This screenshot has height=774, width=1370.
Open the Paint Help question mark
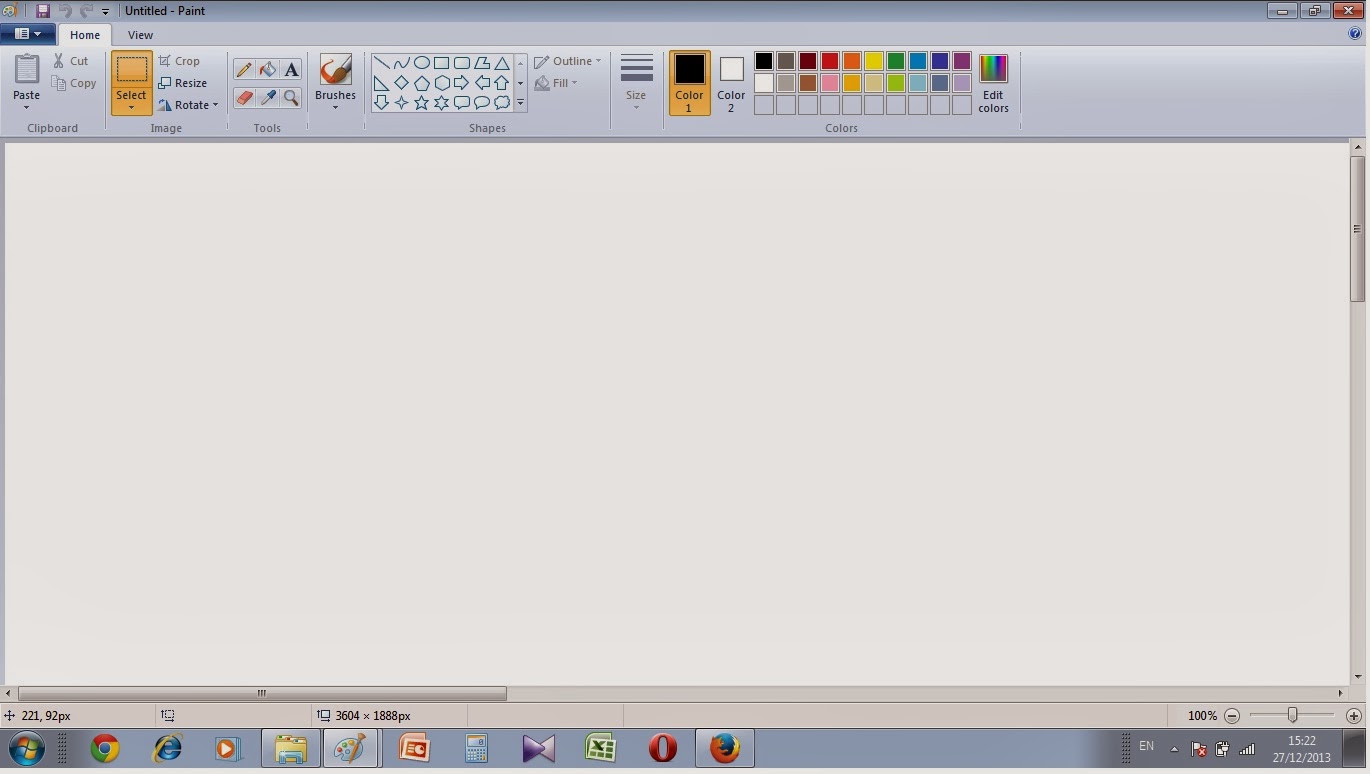[1355, 34]
